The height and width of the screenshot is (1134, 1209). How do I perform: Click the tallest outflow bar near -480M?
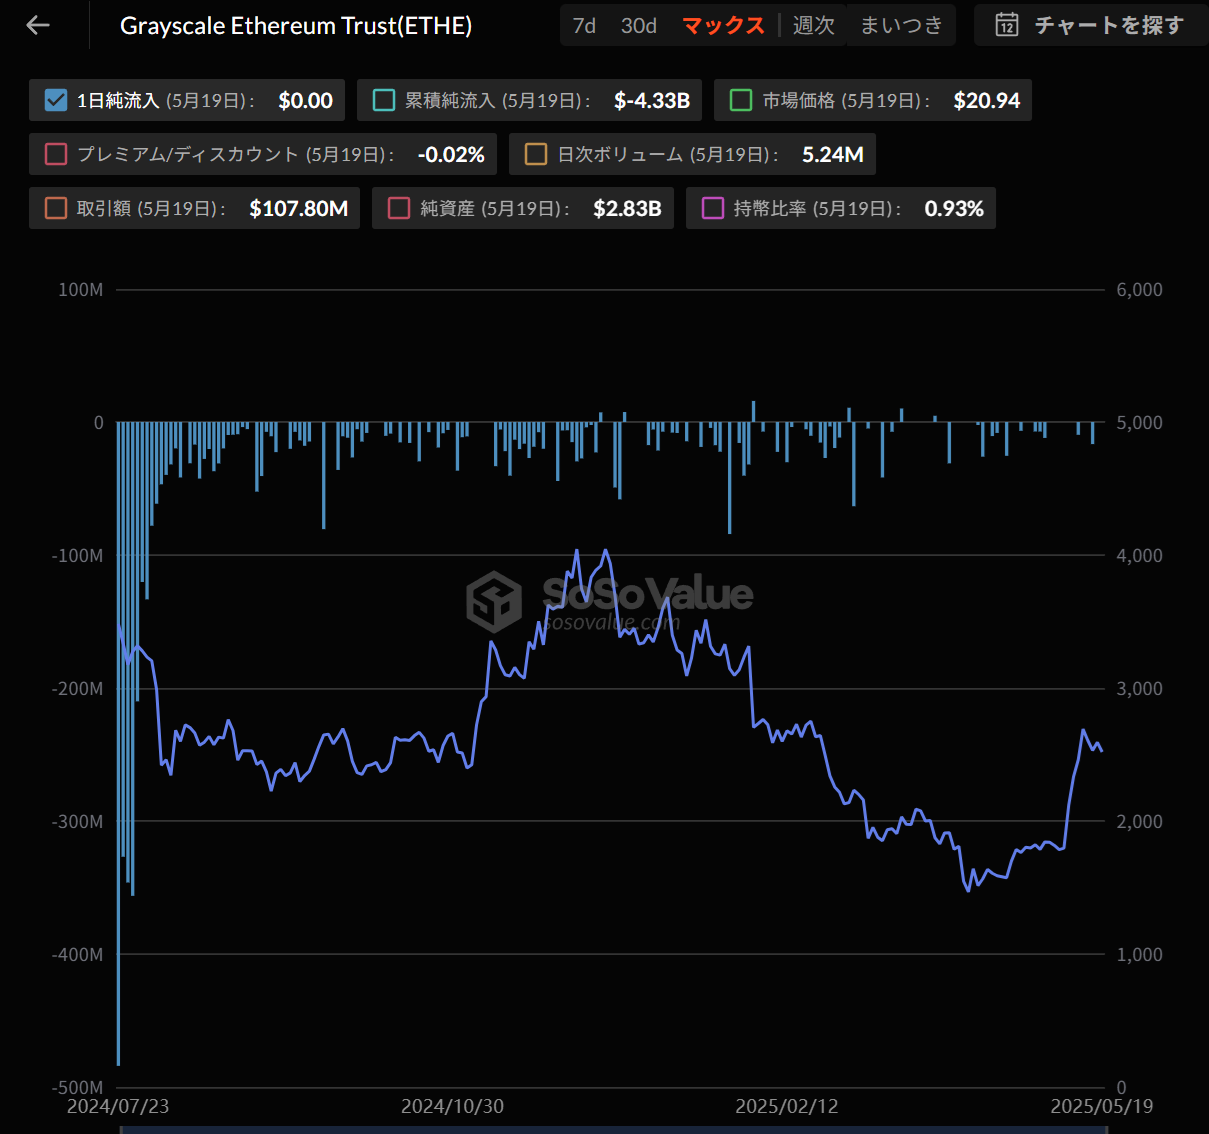pyautogui.click(x=118, y=744)
